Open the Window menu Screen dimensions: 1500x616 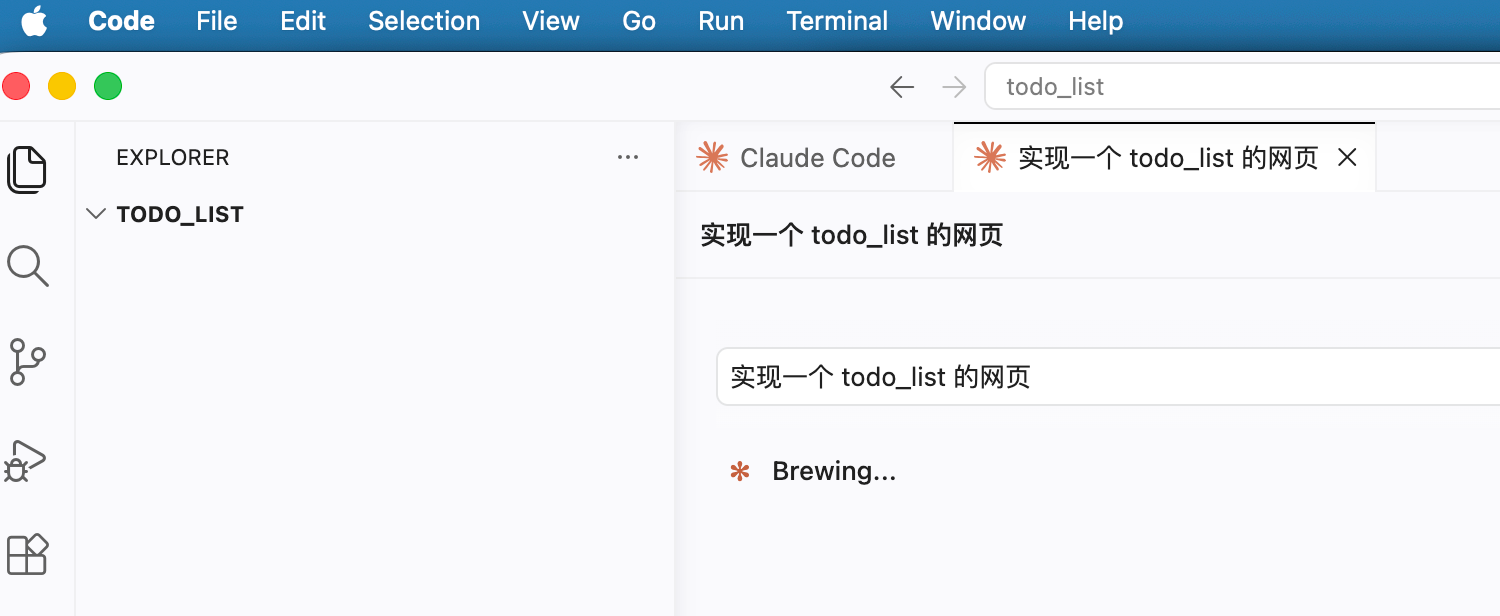coord(978,21)
